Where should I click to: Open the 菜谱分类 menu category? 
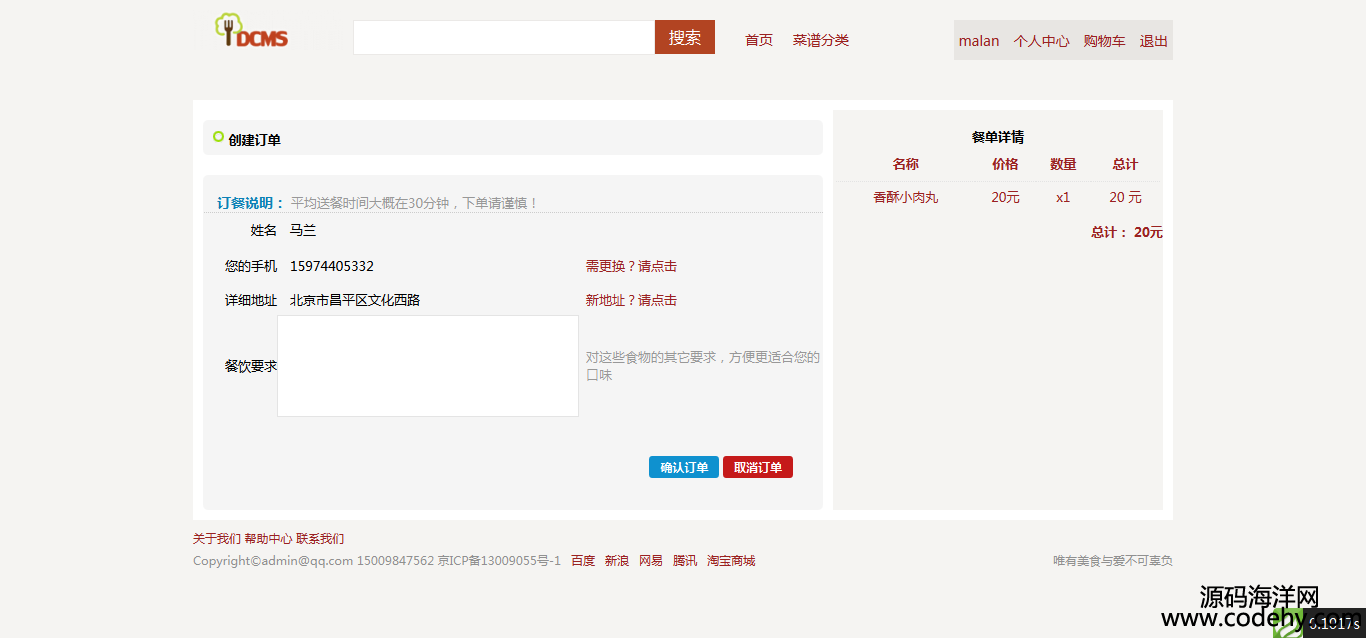coord(821,40)
